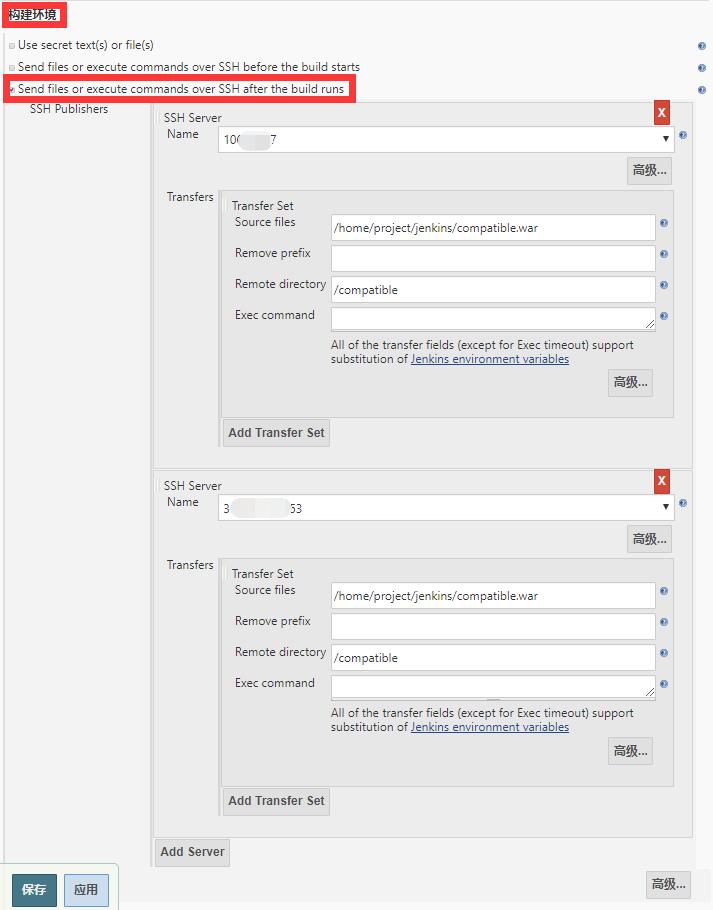Open help icon for first Source files field

[664, 223]
